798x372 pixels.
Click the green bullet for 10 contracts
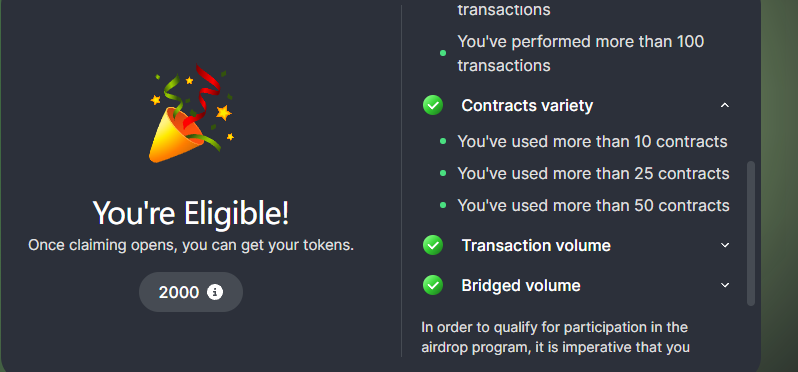tap(443, 141)
